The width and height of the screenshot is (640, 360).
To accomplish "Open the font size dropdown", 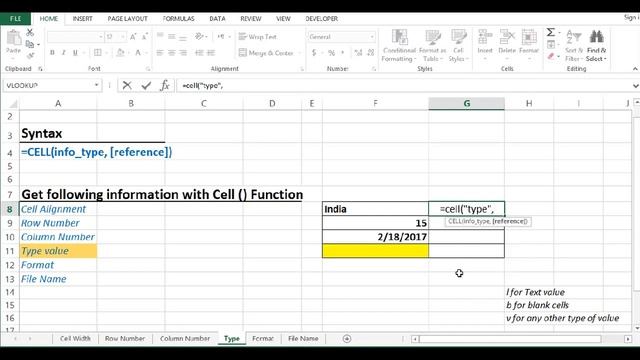I will coord(123,37).
